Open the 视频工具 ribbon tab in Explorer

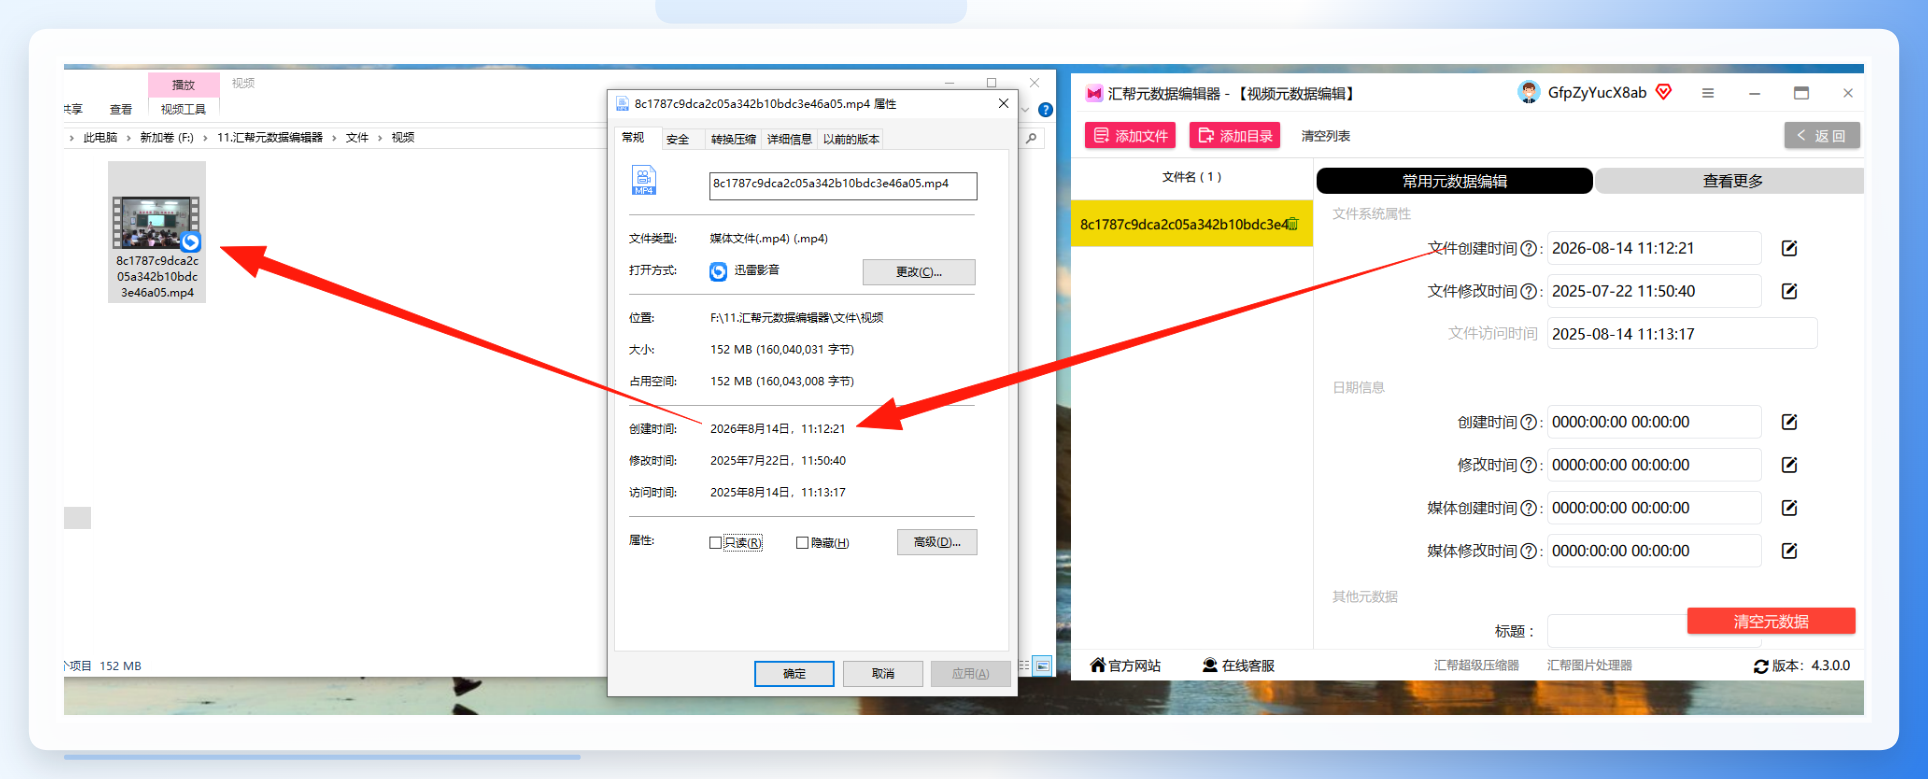184,110
